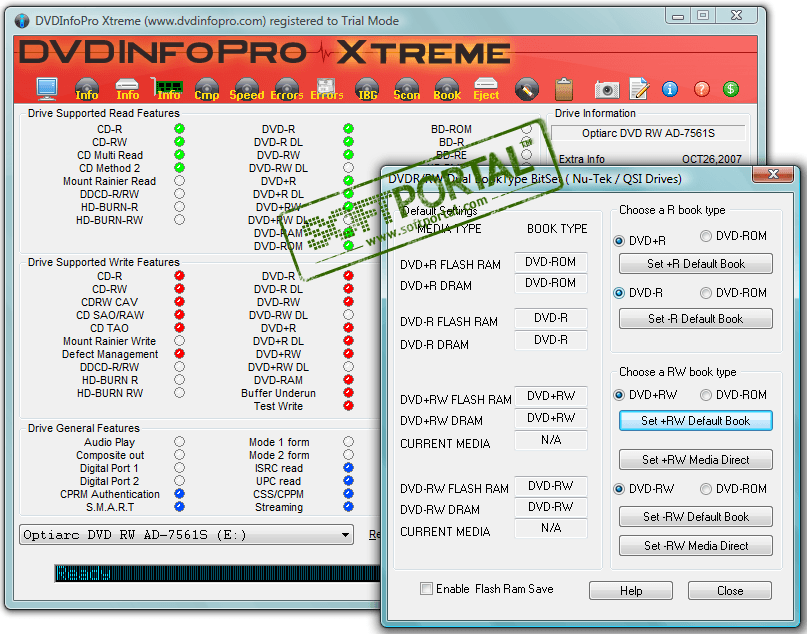This screenshot has width=807, height=634.
Task: Click the Defect Management label
Action: (x=110, y=354)
